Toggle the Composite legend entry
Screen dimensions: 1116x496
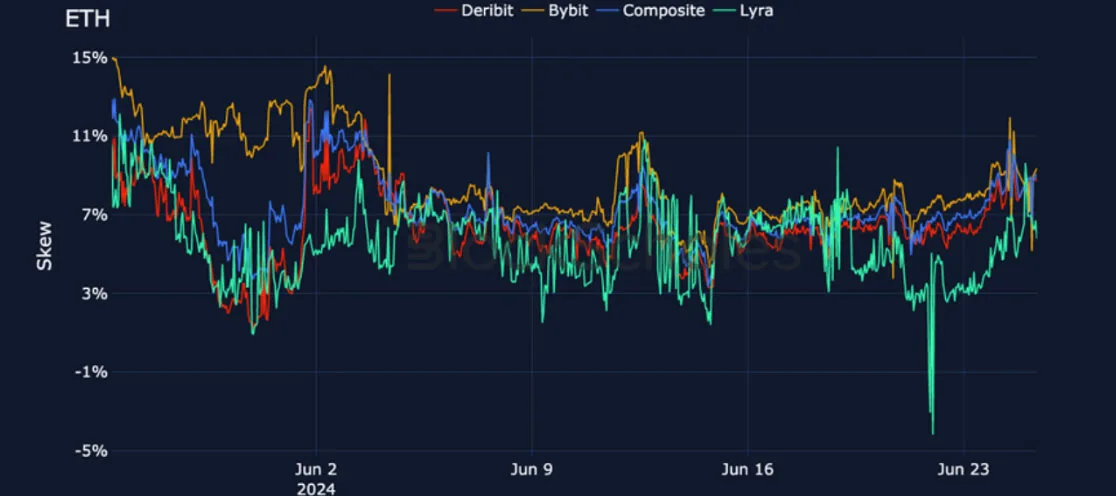[x=650, y=11]
